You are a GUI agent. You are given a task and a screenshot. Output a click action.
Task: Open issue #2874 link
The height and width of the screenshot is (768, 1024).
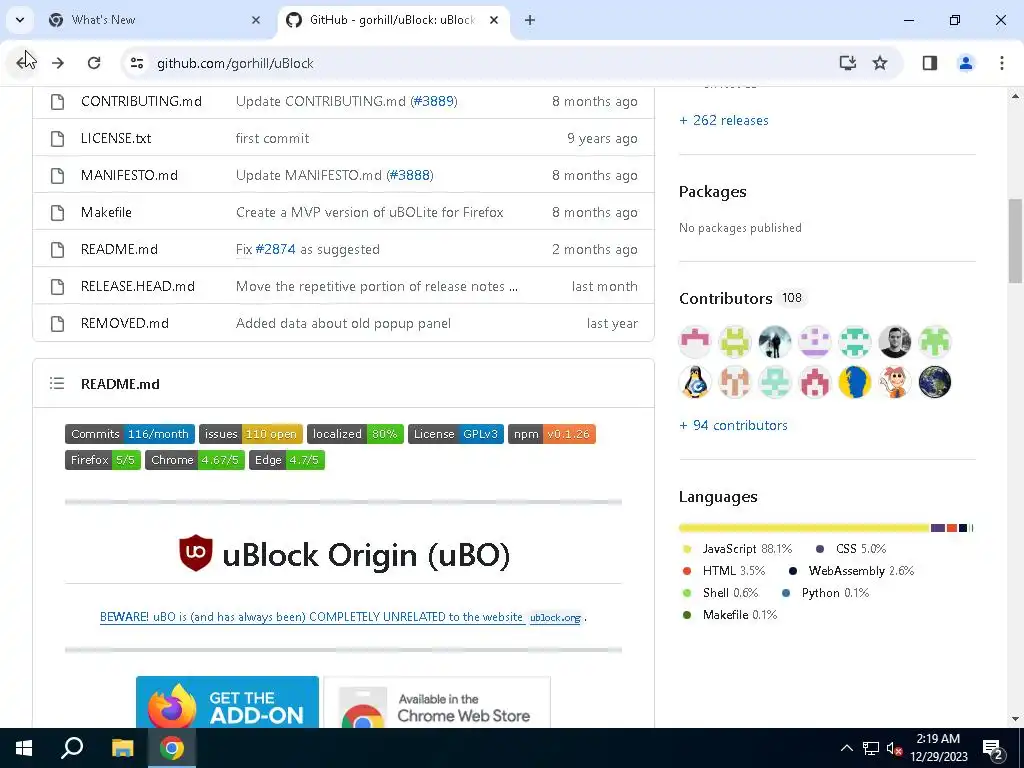(275, 249)
